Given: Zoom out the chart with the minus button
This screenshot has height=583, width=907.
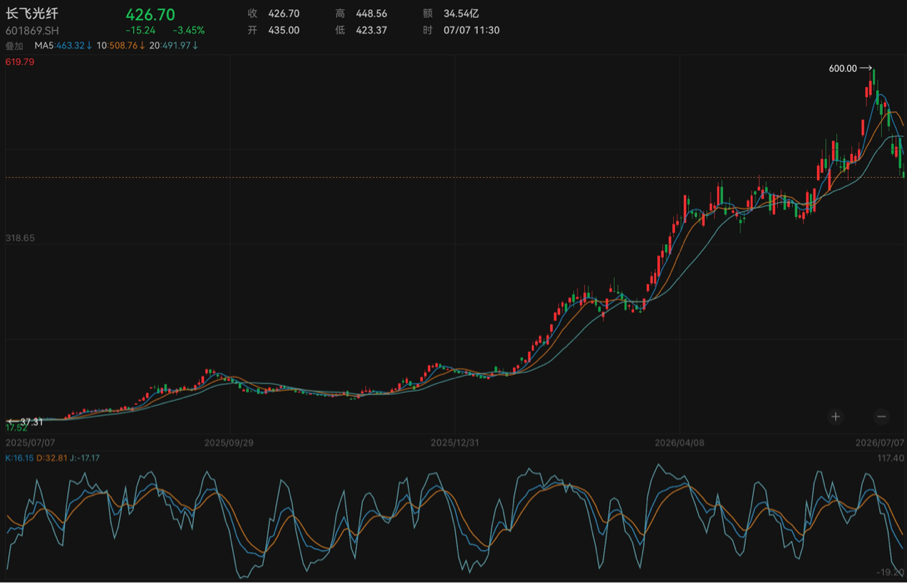Looking at the screenshot, I should coord(881,416).
